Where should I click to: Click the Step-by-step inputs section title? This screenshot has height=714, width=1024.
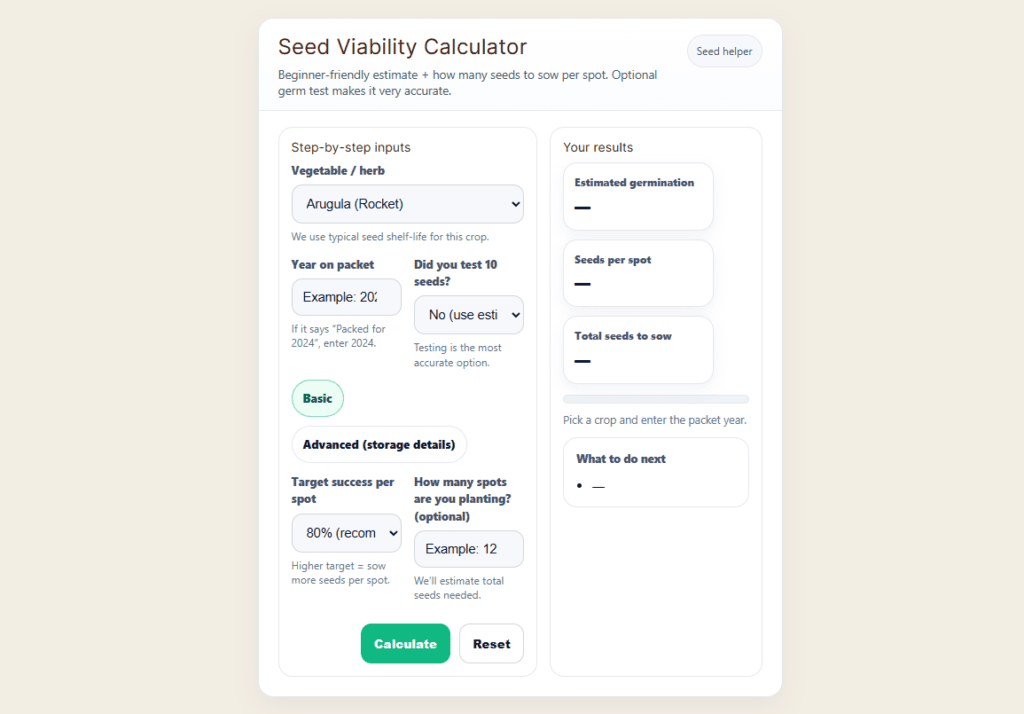[351, 147]
